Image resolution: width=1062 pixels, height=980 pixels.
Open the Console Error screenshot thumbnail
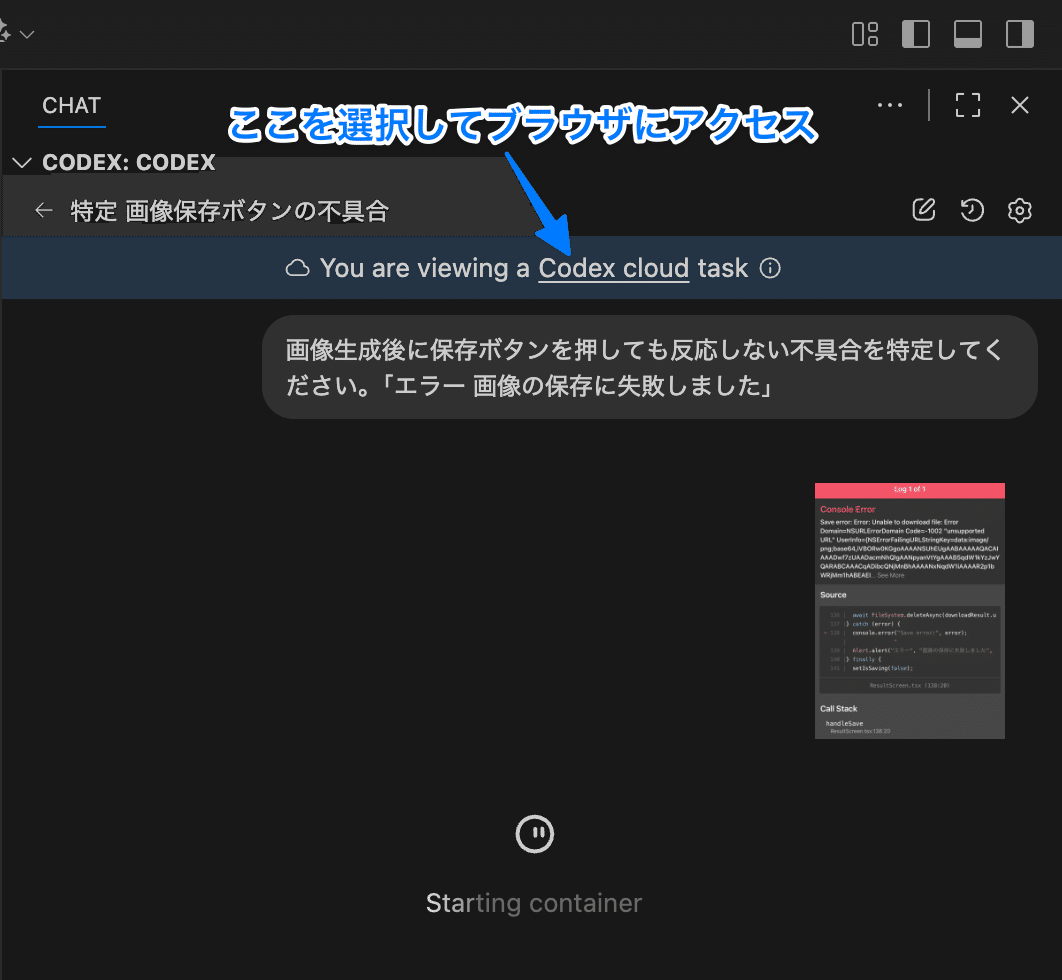click(x=909, y=610)
